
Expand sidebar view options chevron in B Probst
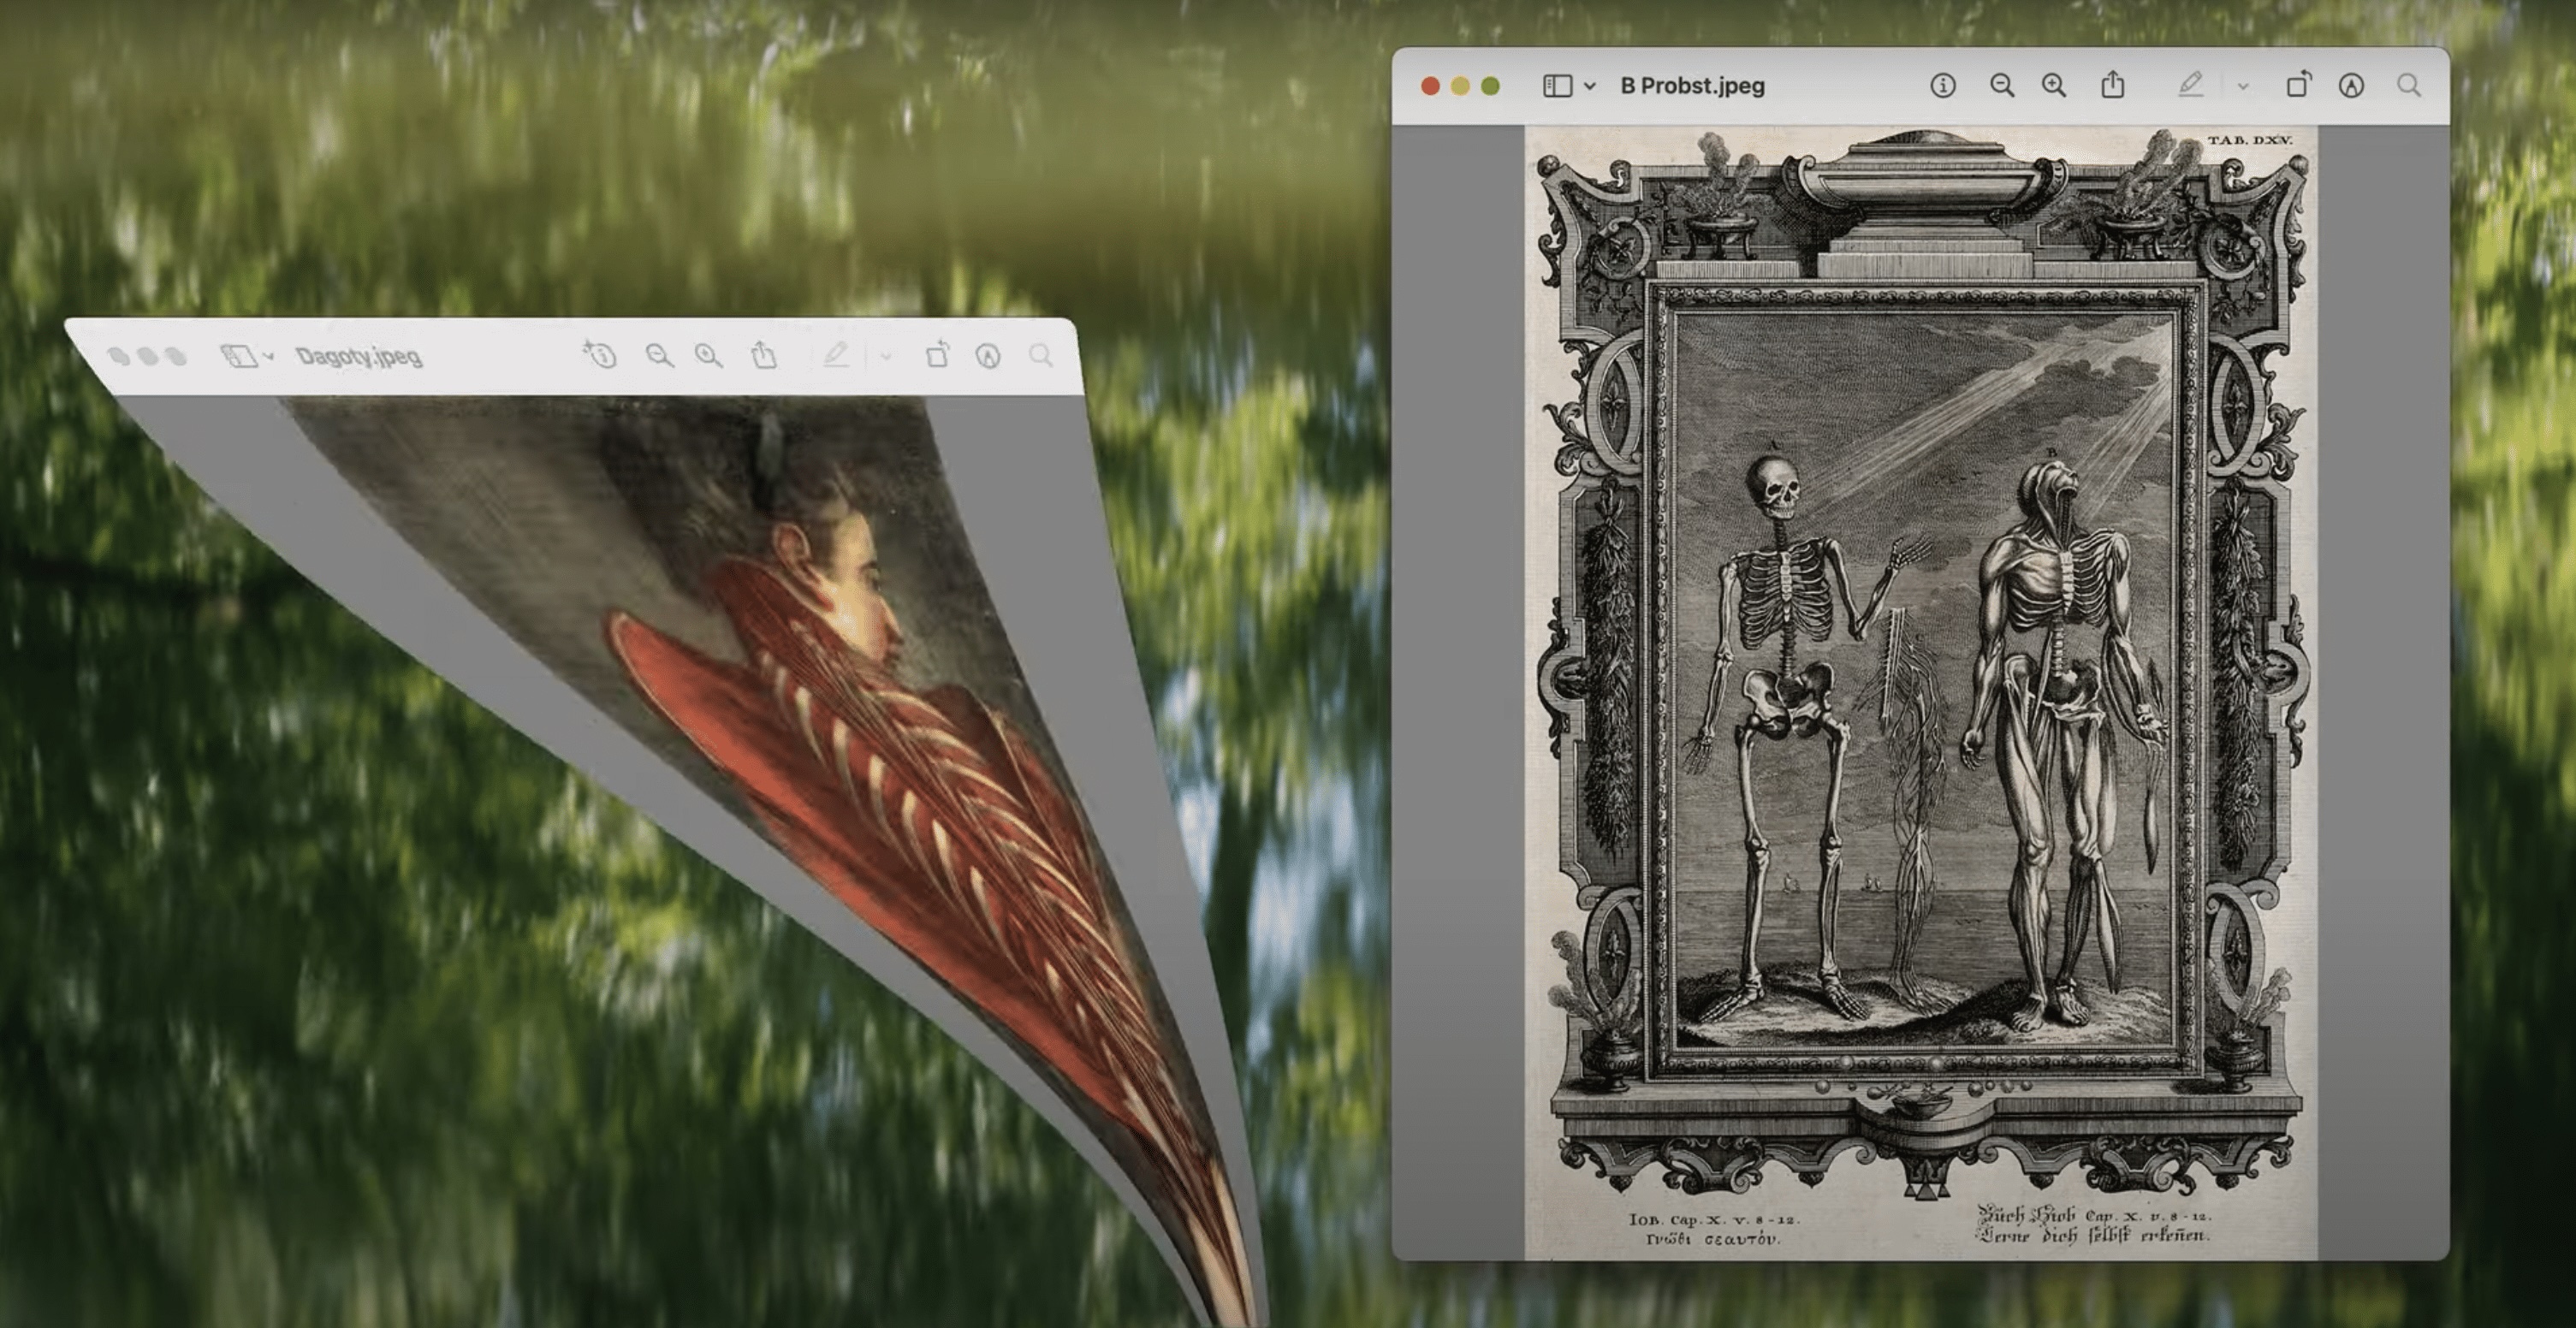(1590, 86)
